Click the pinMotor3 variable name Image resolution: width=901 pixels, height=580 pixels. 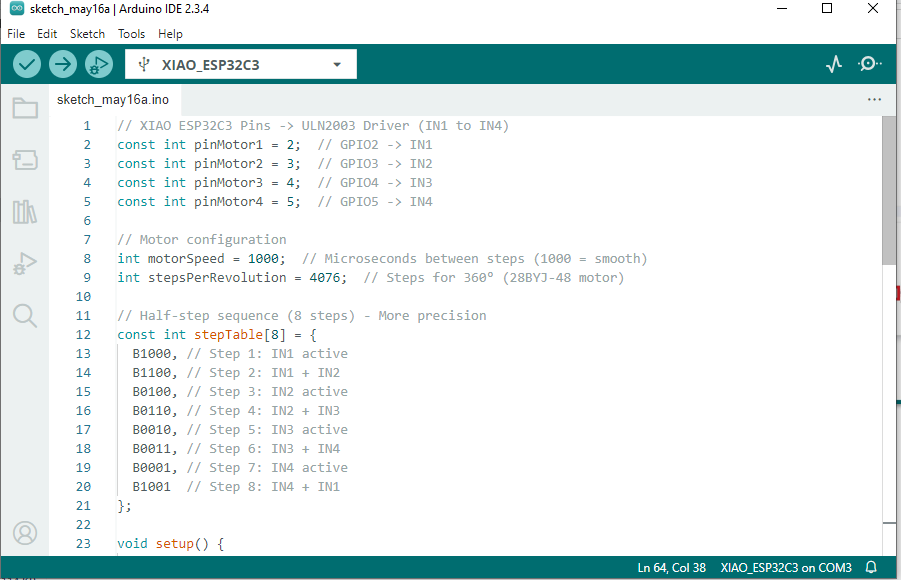(x=228, y=183)
